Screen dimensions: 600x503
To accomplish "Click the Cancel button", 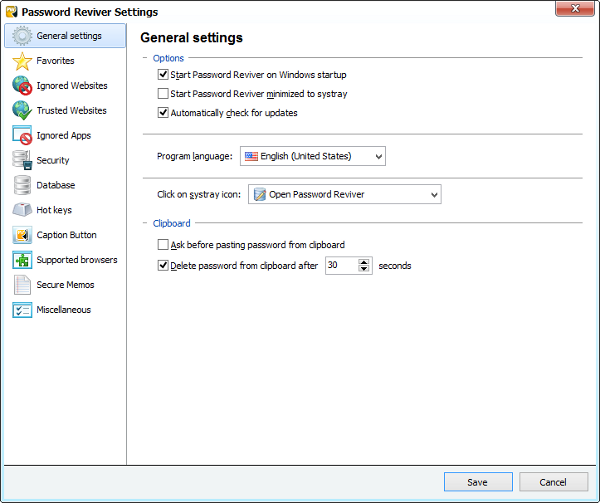I will pyautogui.click(x=553, y=482).
